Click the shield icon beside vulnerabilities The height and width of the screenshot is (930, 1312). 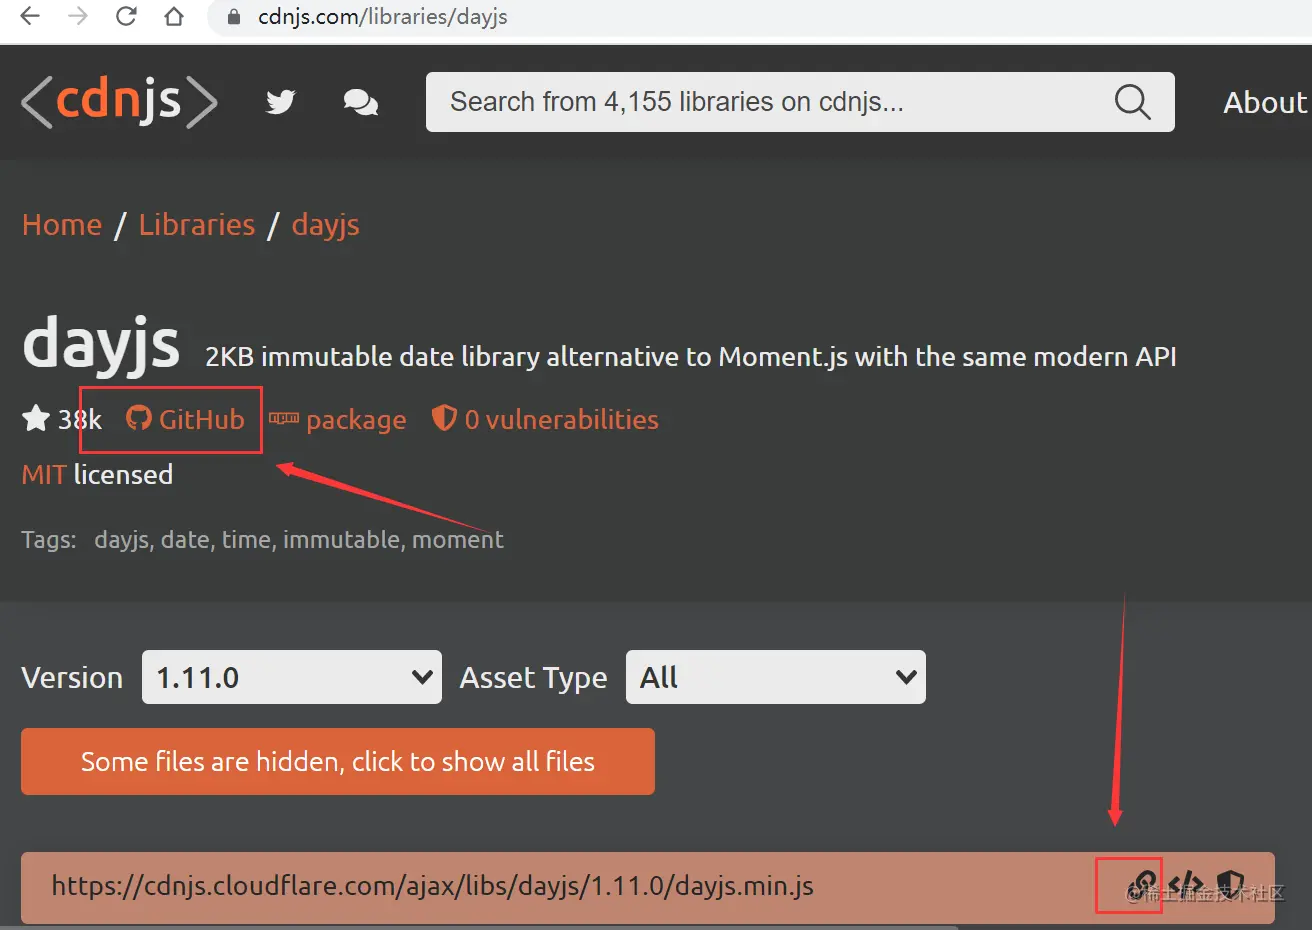coord(444,418)
